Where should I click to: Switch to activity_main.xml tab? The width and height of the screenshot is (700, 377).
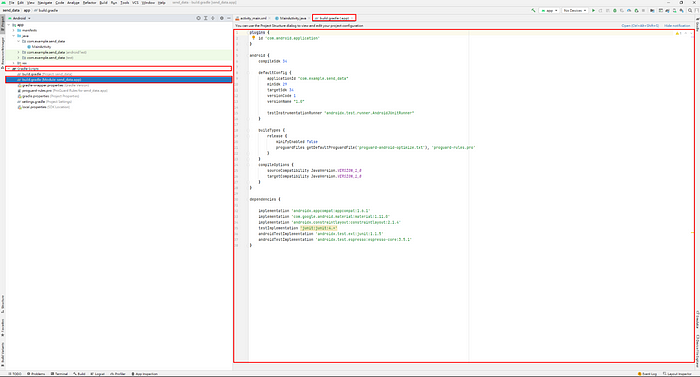253,18
